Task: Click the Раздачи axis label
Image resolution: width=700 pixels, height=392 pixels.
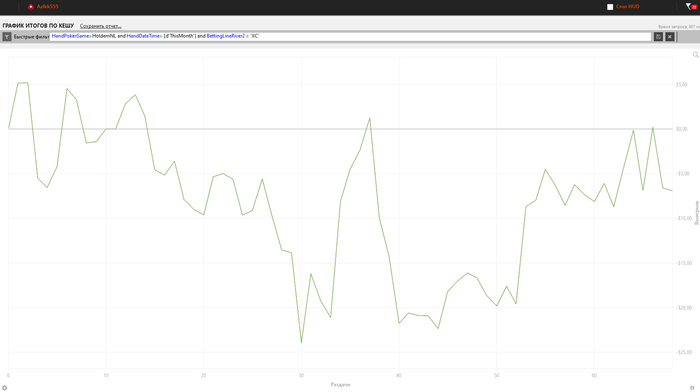Action: 340,384
